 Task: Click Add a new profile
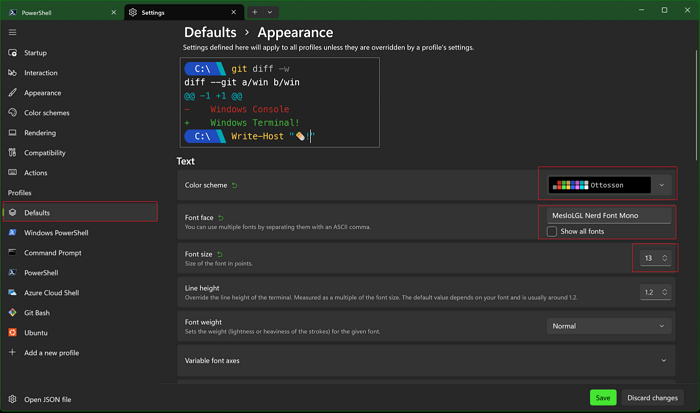pos(80,352)
